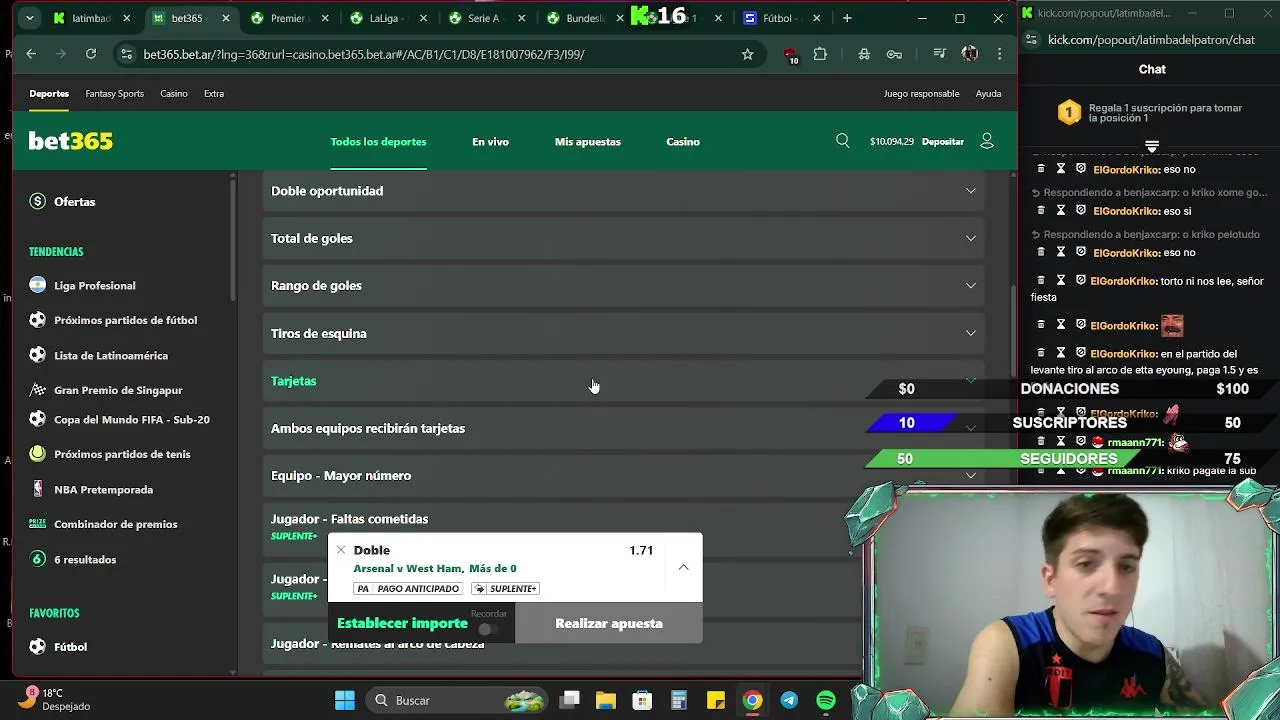Expand the Tiros de esquina market

[623, 333]
